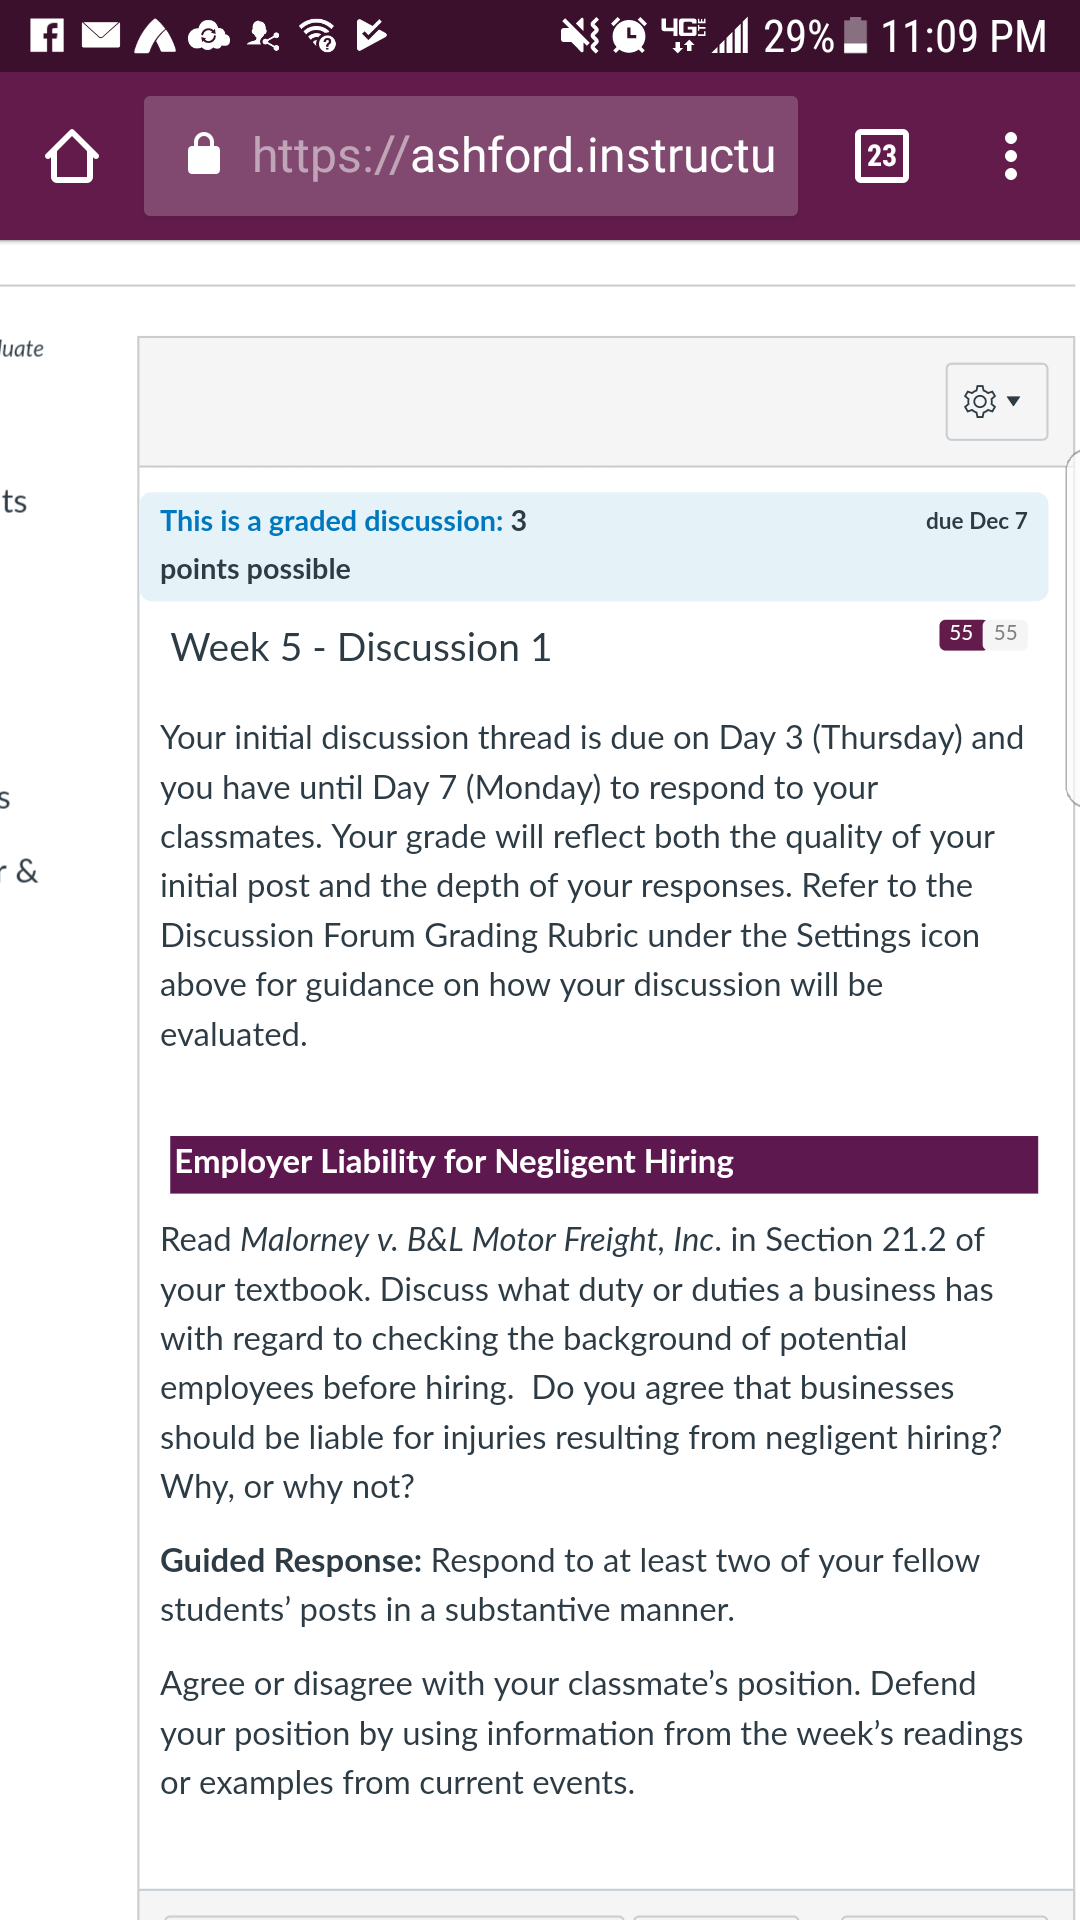This screenshot has width=1080, height=1920.
Task: Open the discussion settings gear dropdown
Action: [x=996, y=401]
